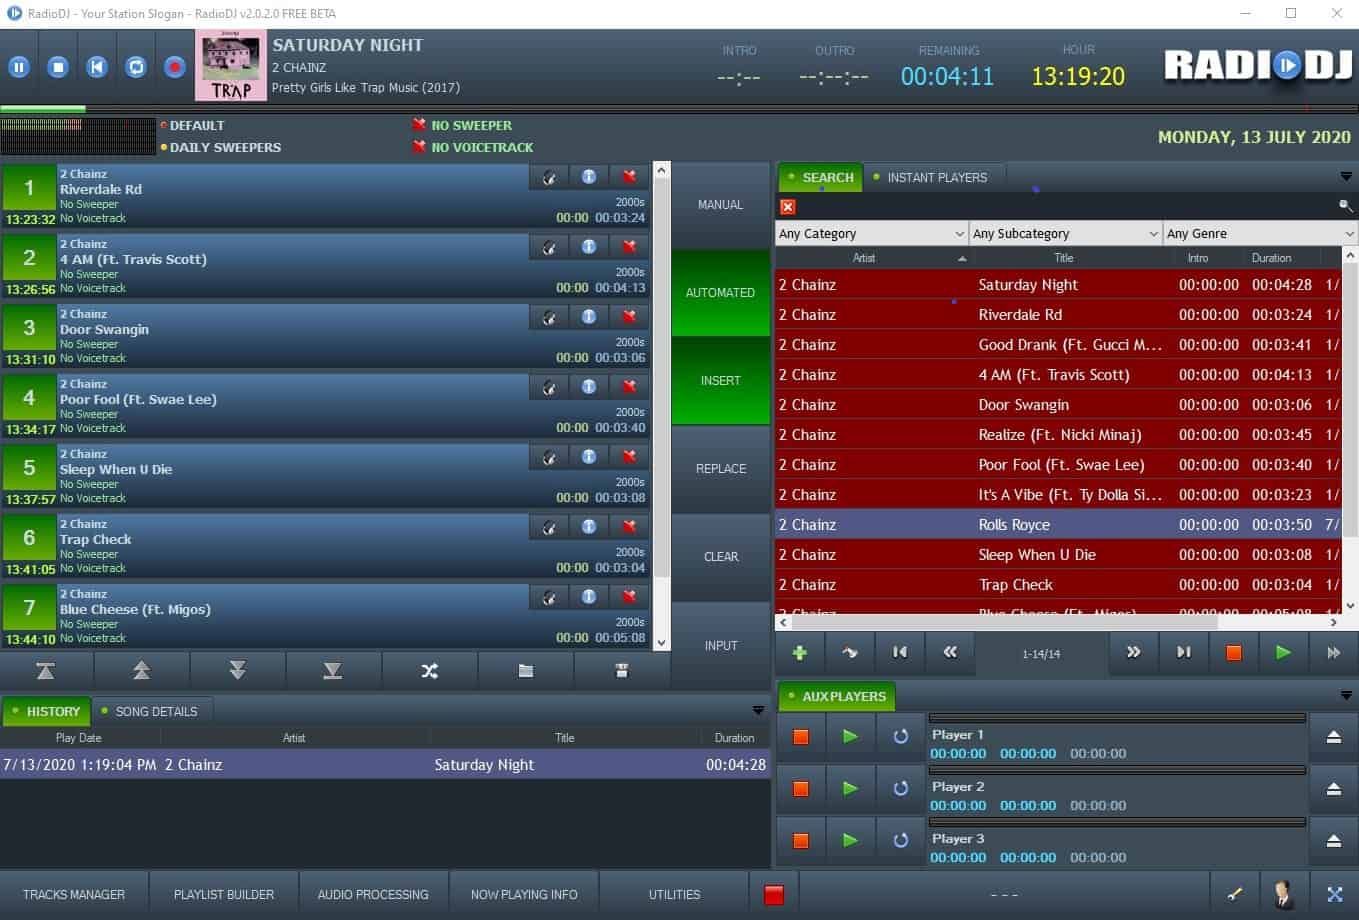Shuffle the playlist using the crossed arrows icon

pyautogui.click(x=429, y=670)
